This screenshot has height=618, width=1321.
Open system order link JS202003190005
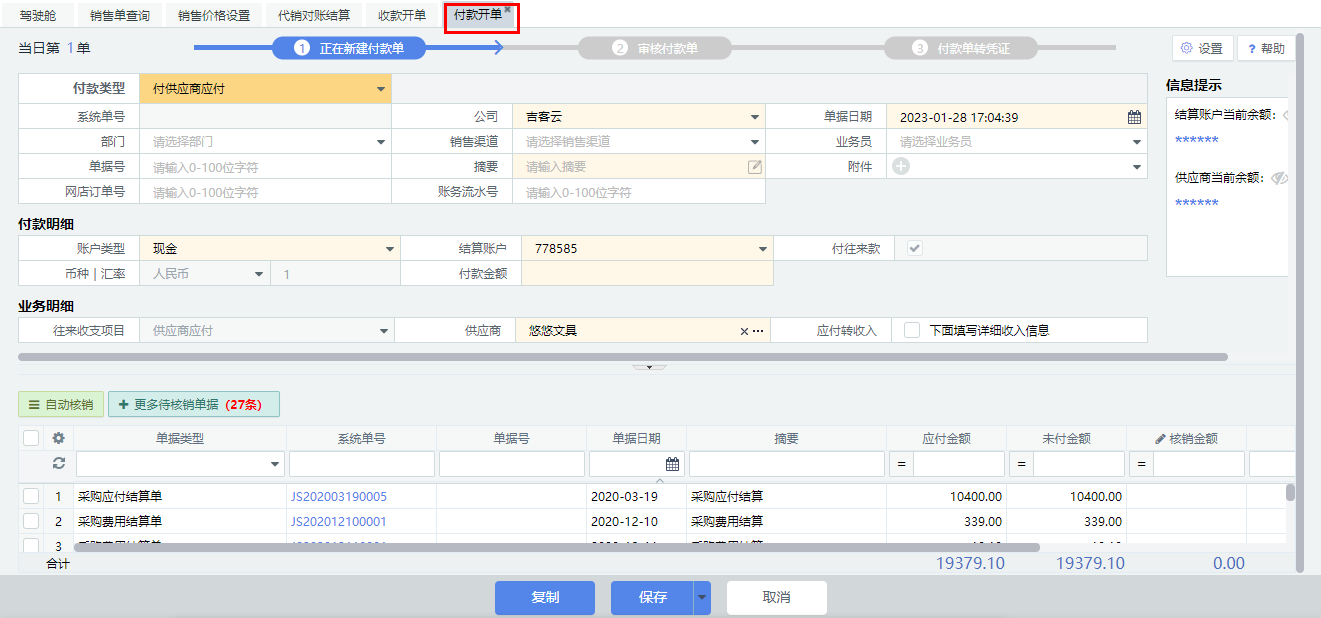coord(338,496)
